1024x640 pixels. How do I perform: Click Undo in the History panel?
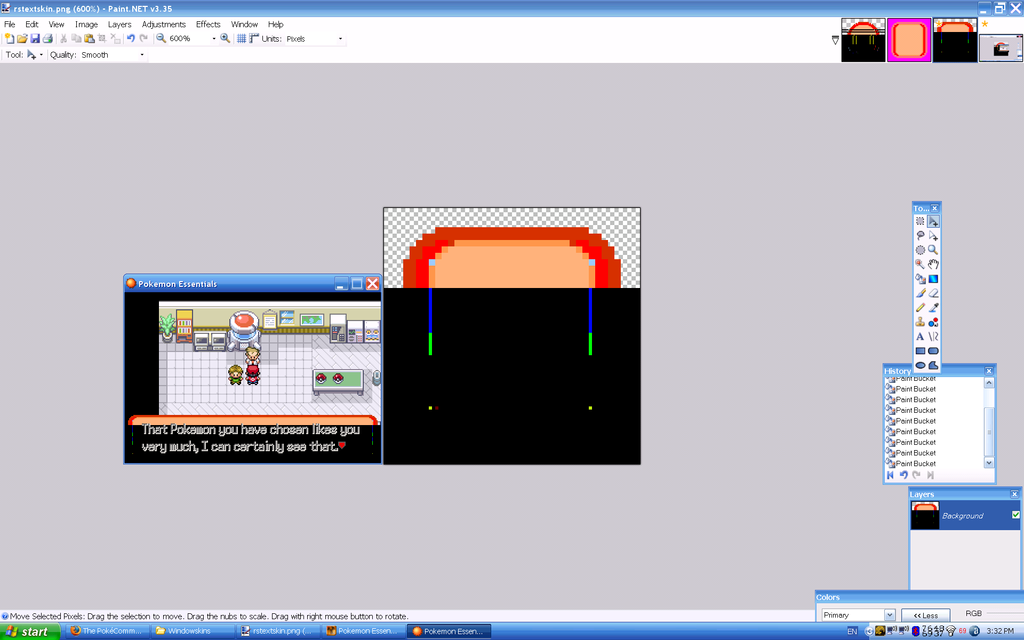(x=904, y=475)
